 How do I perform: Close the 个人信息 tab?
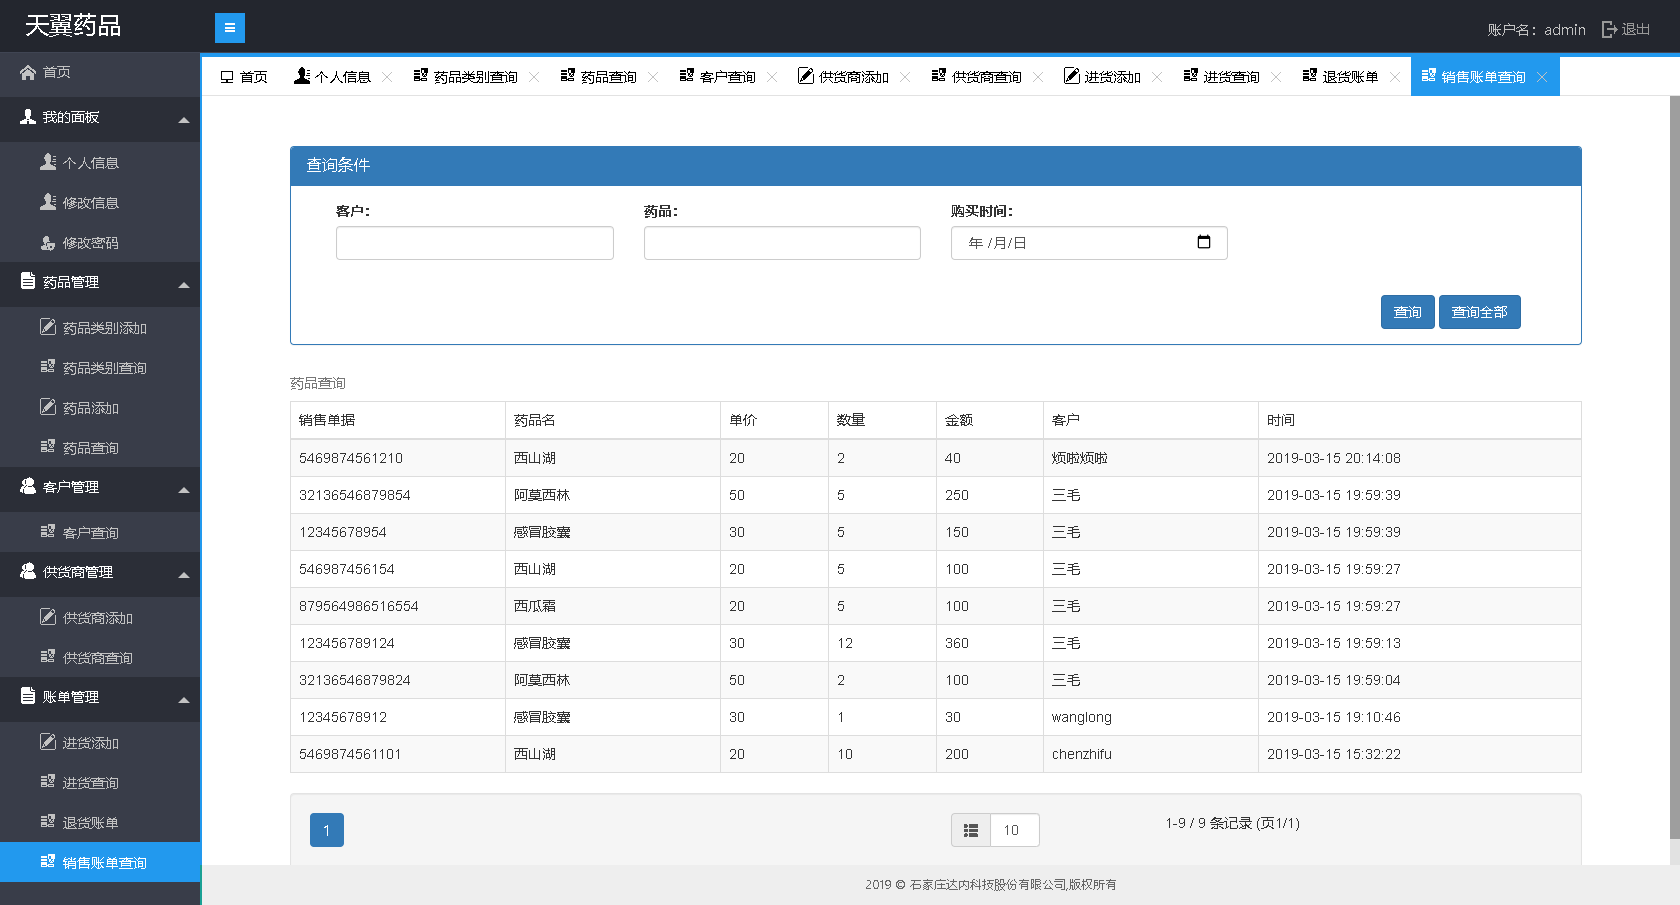[387, 77]
